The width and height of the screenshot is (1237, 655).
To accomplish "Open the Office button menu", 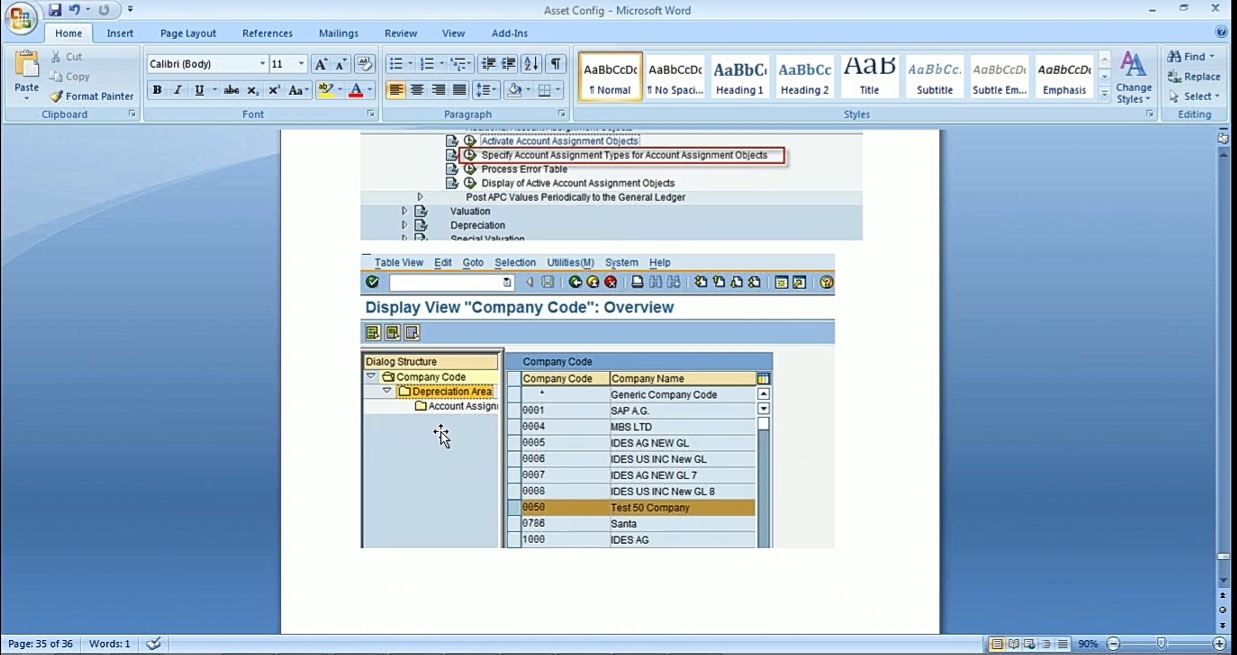I will click(21, 18).
